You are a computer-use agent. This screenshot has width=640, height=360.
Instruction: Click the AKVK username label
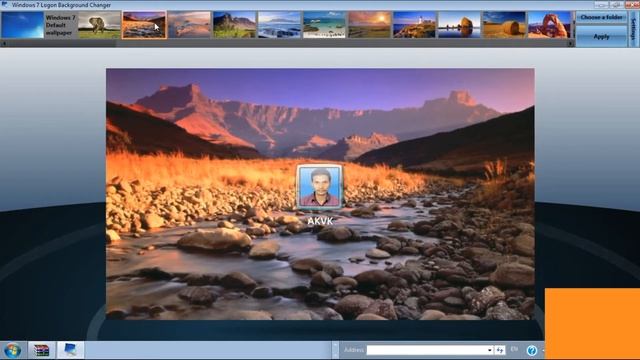pyautogui.click(x=320, y=221)
